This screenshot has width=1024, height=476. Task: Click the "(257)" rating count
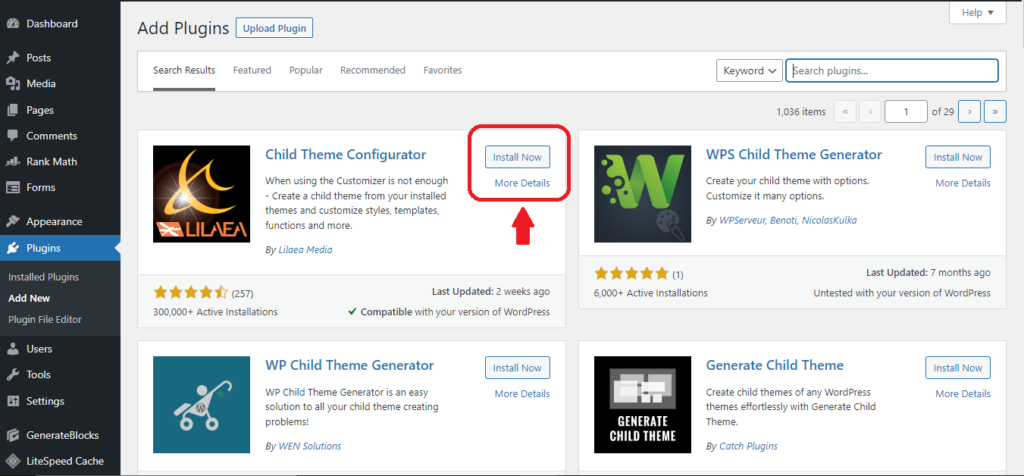tap(242, 292)
